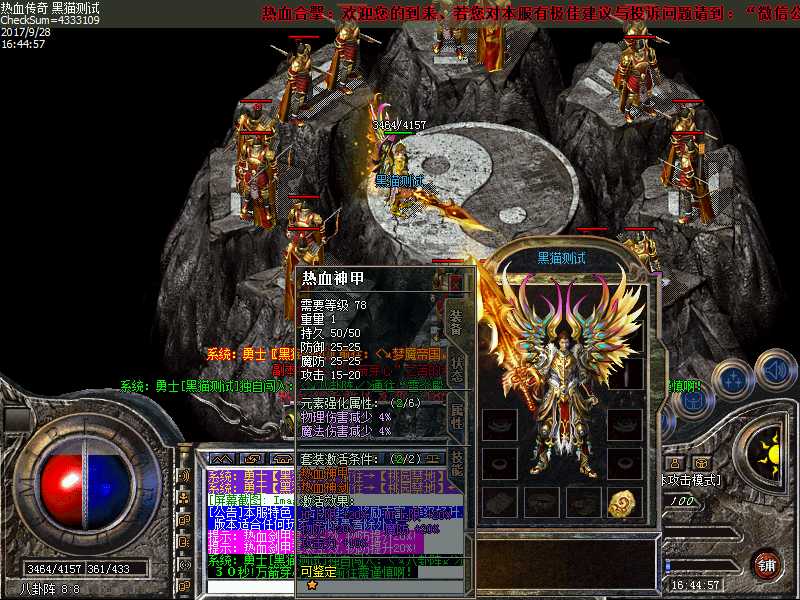
Task: Click the small person icon above attack mode
Action: coord(675,463)
